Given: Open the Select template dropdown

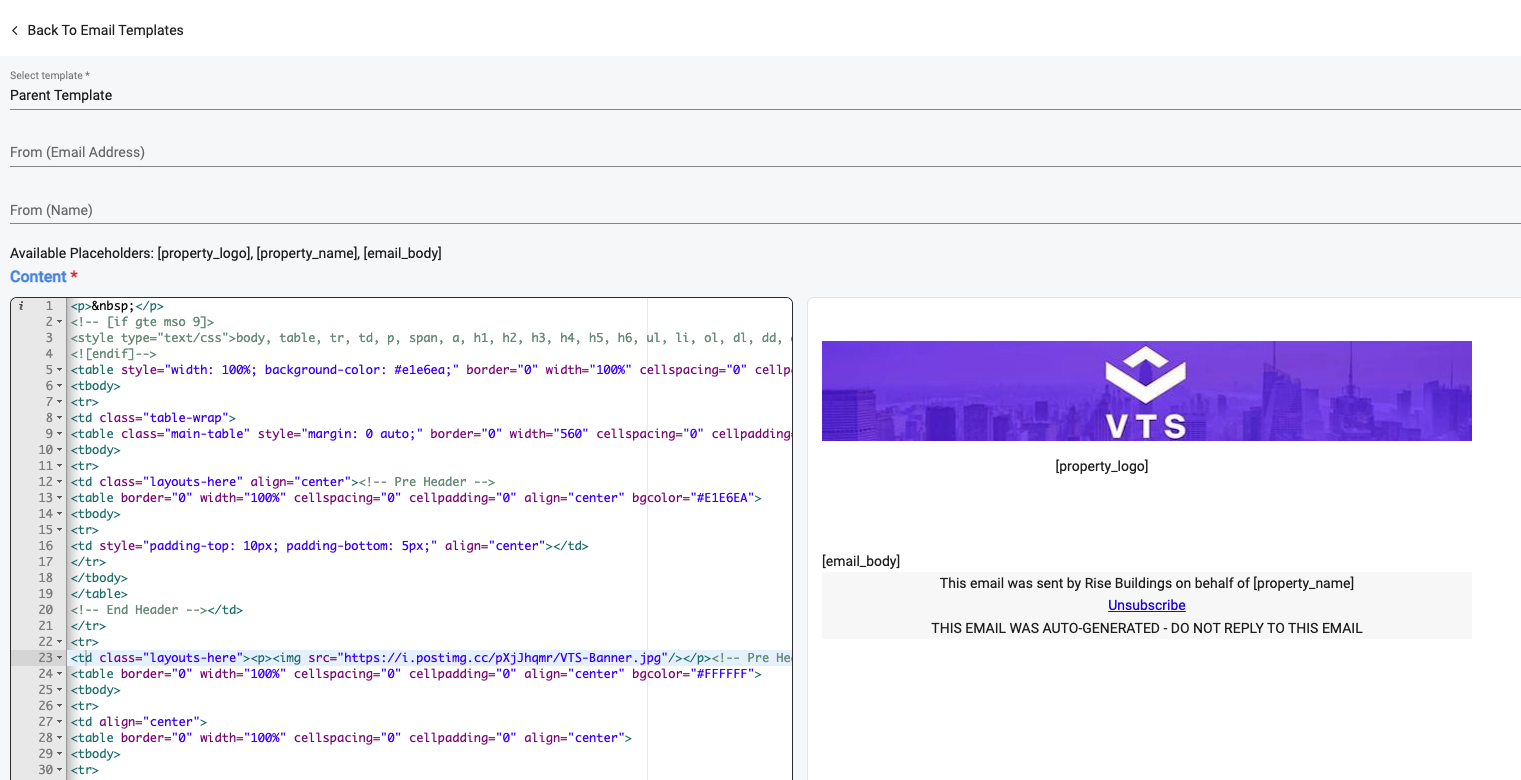Looking at the screenshot, I should pos(765,95).
